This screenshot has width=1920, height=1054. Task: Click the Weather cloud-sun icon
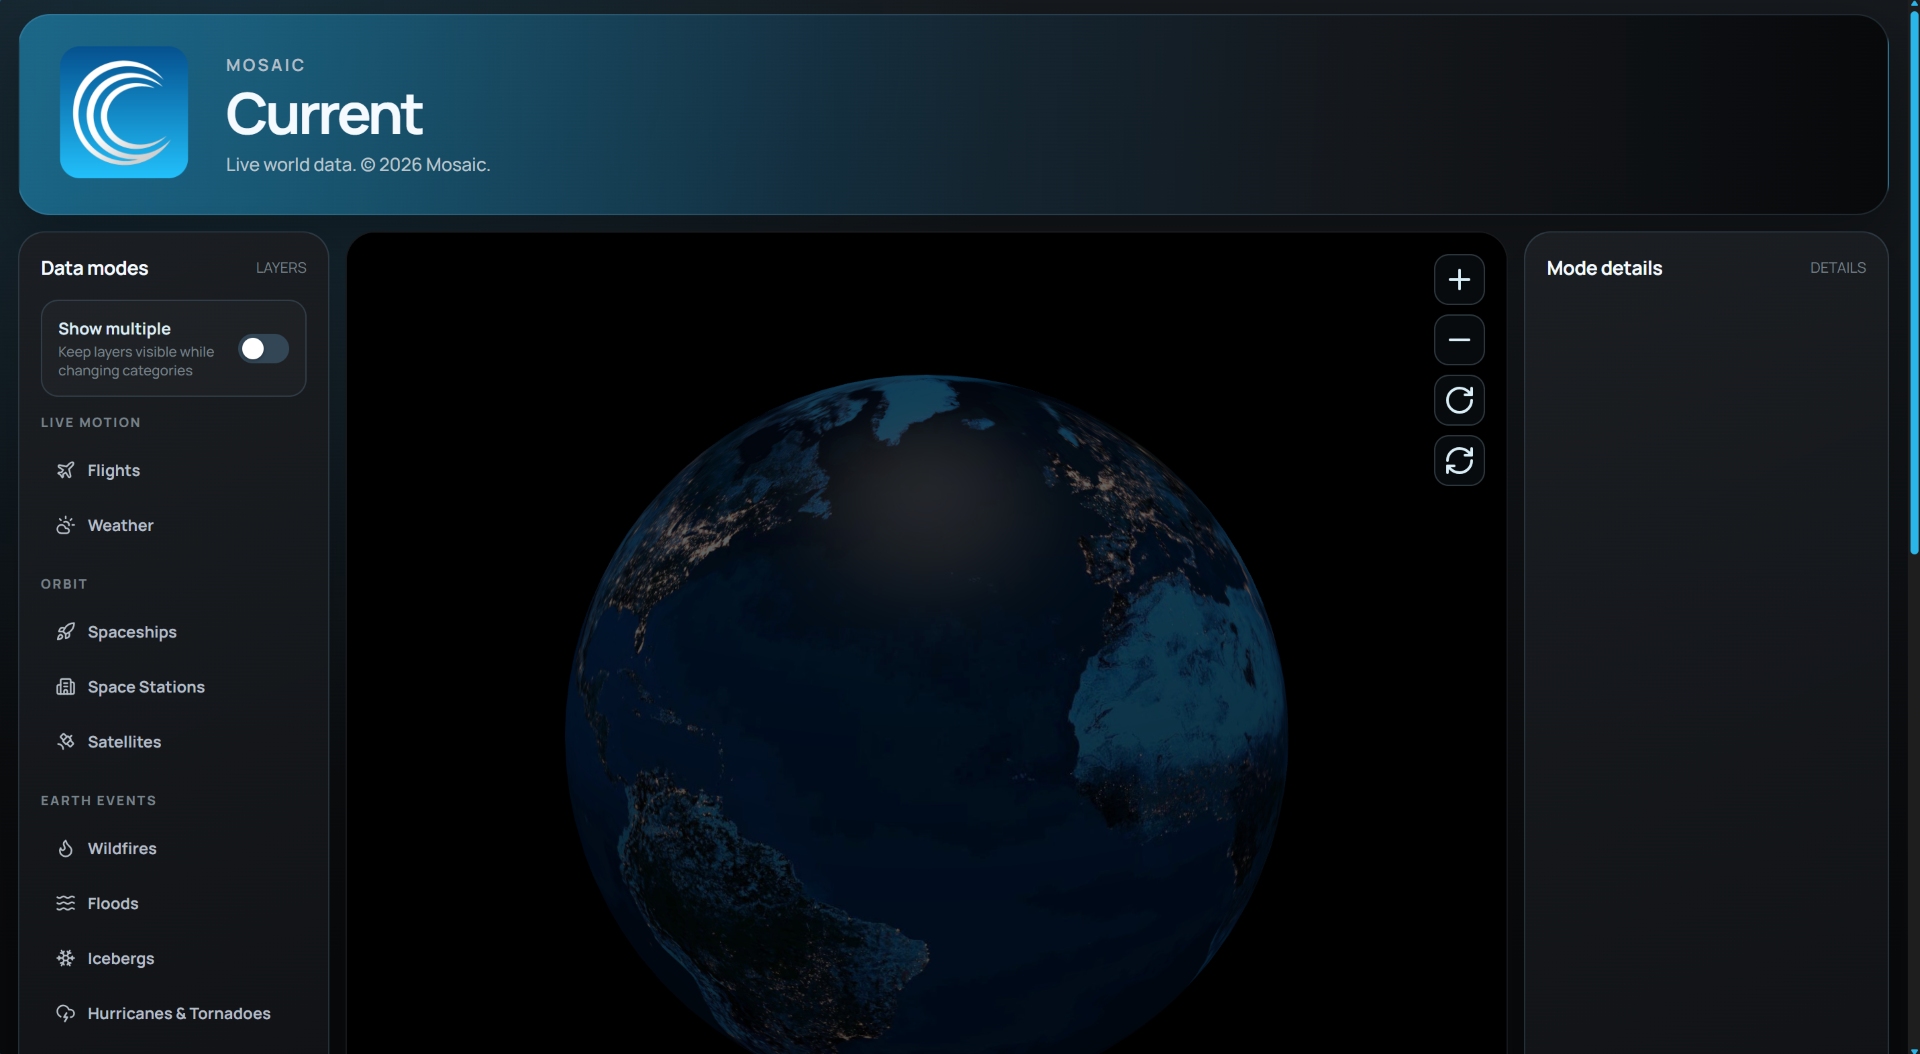coord(66,525)
